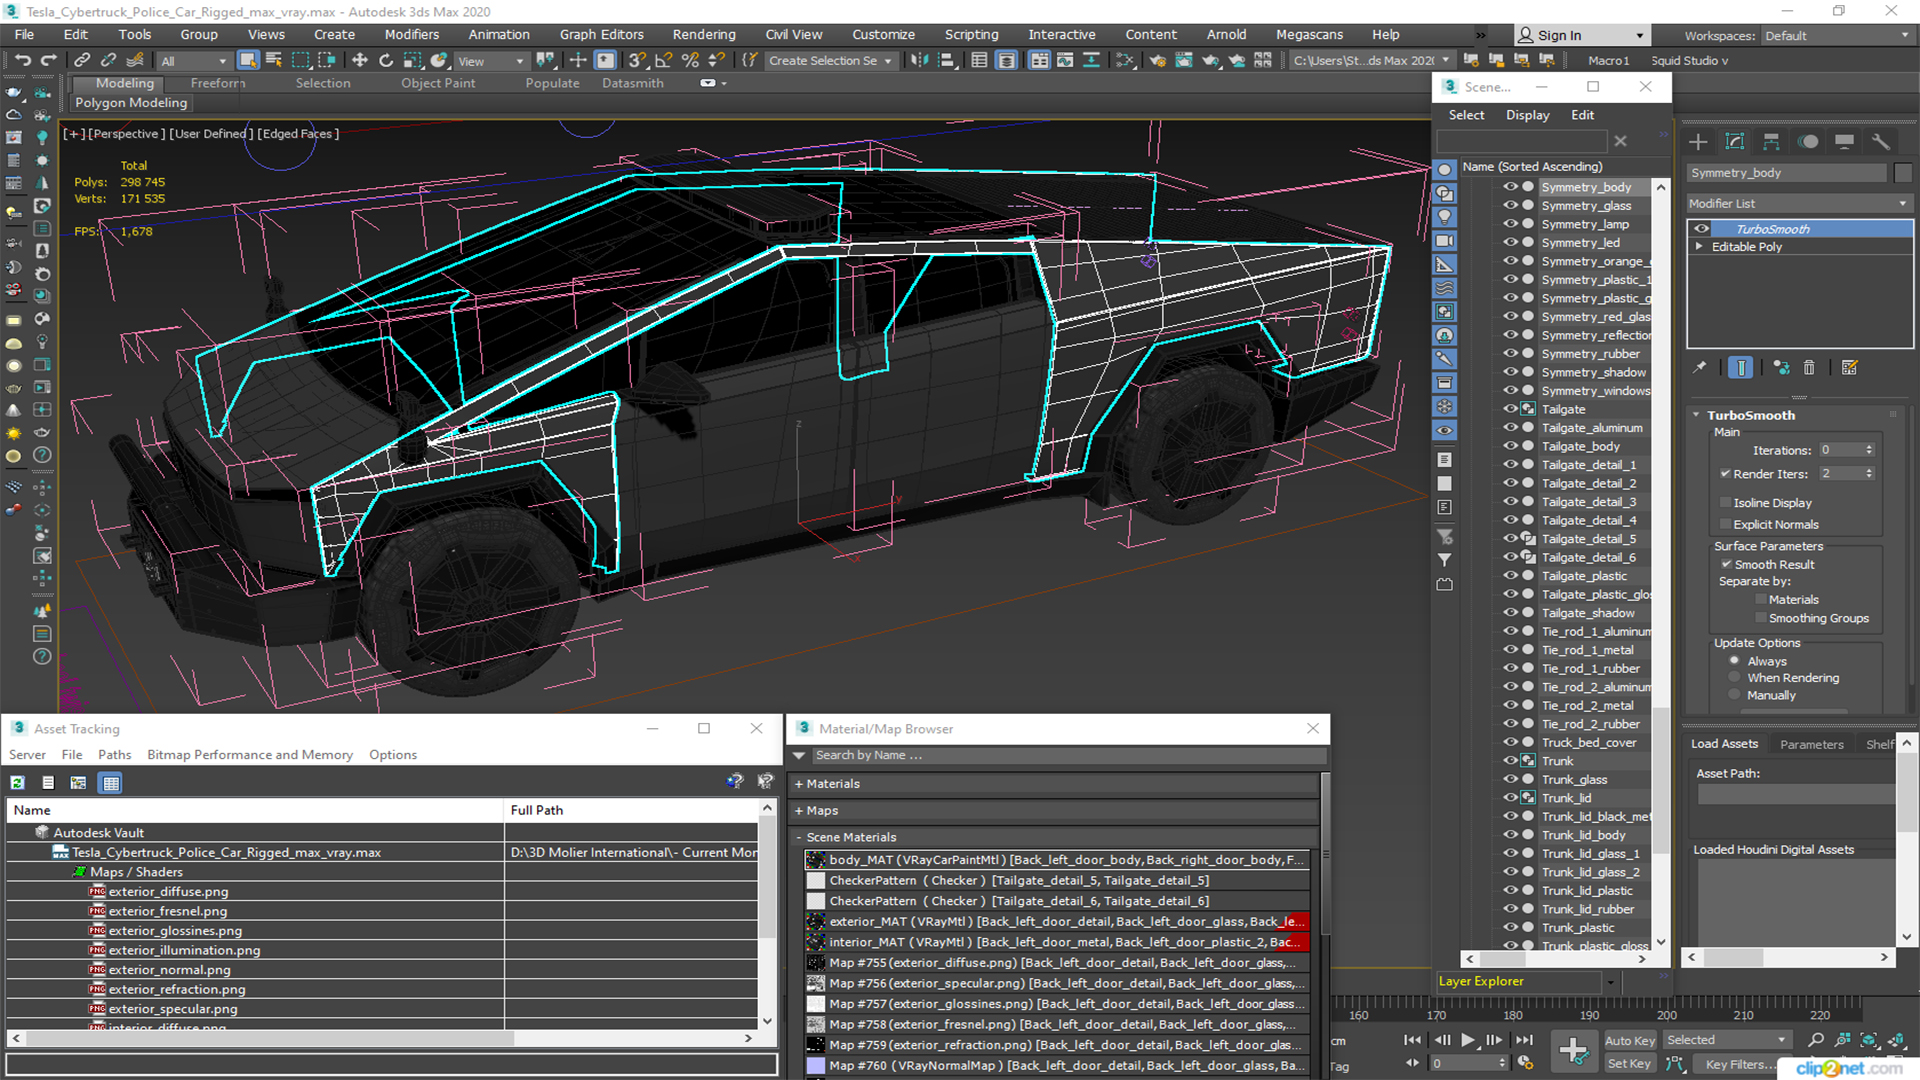Viewport: 1920px width, 1080px height.
Task: Open the Create tab plus icon
Action: pyautogui.click(x=1698, y=141)
